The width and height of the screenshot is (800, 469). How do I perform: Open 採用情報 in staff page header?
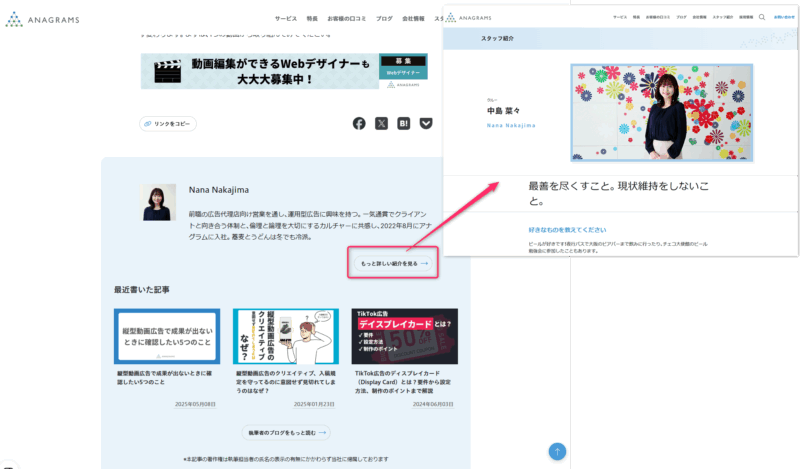pyautogui.click(x=746, y=17)
